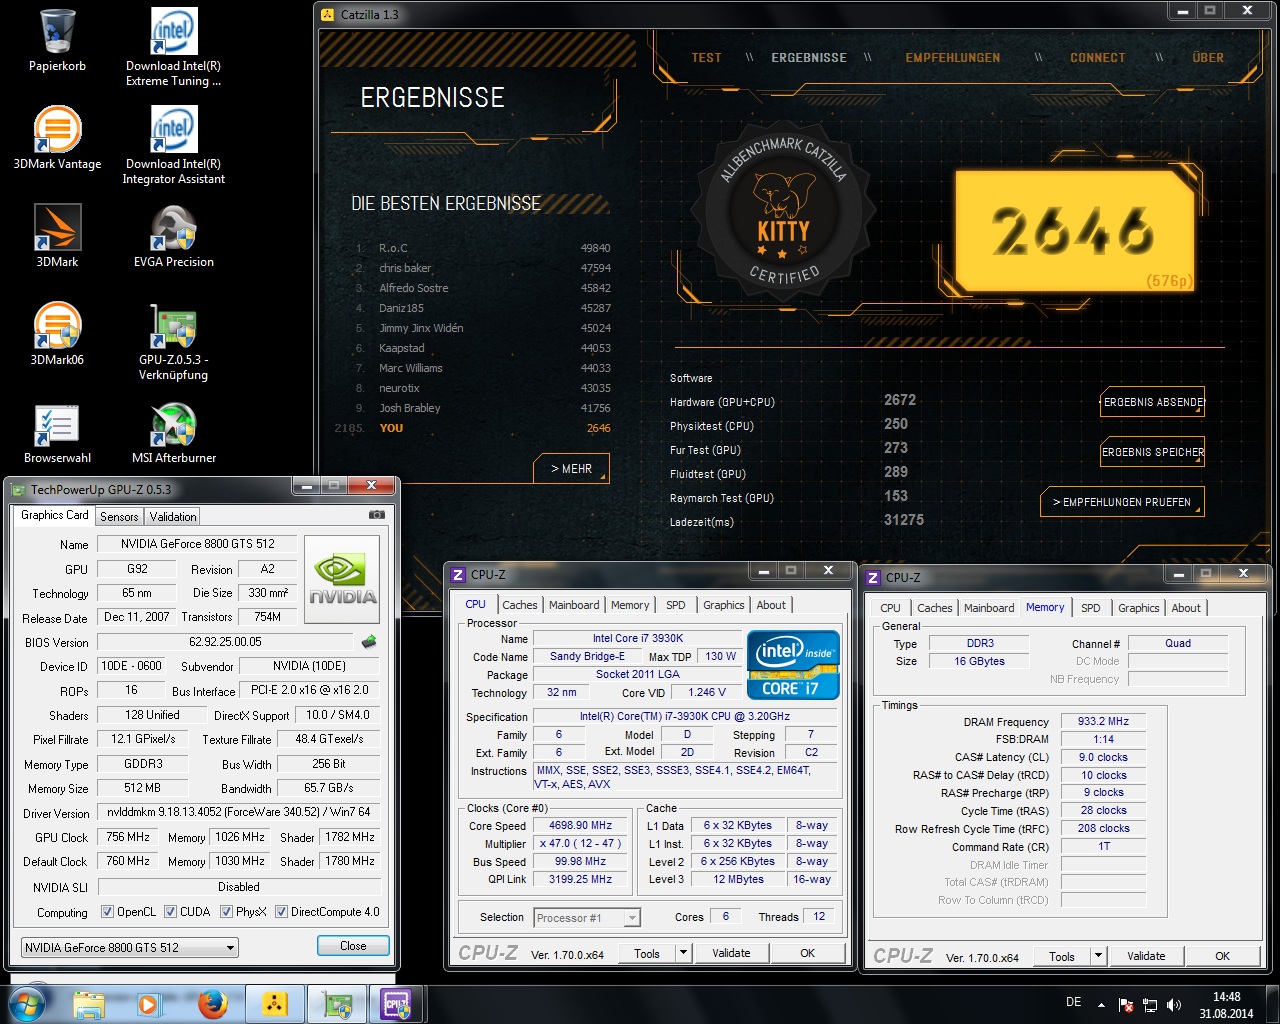Switch to the Catzilla taskbar button
1280x1024 pixels.
tap(275, 1004)
